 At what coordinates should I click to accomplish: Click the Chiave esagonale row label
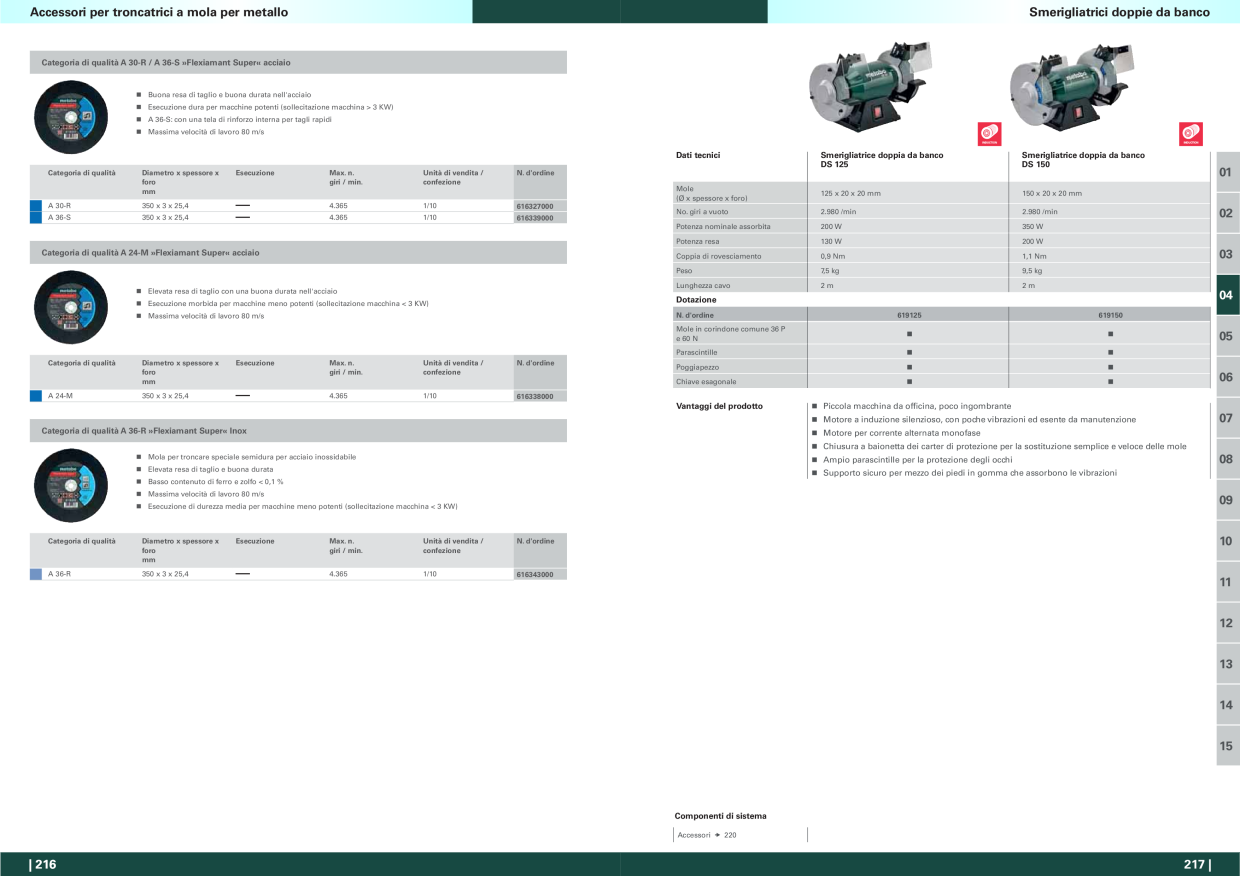click(x=706, y=381)
